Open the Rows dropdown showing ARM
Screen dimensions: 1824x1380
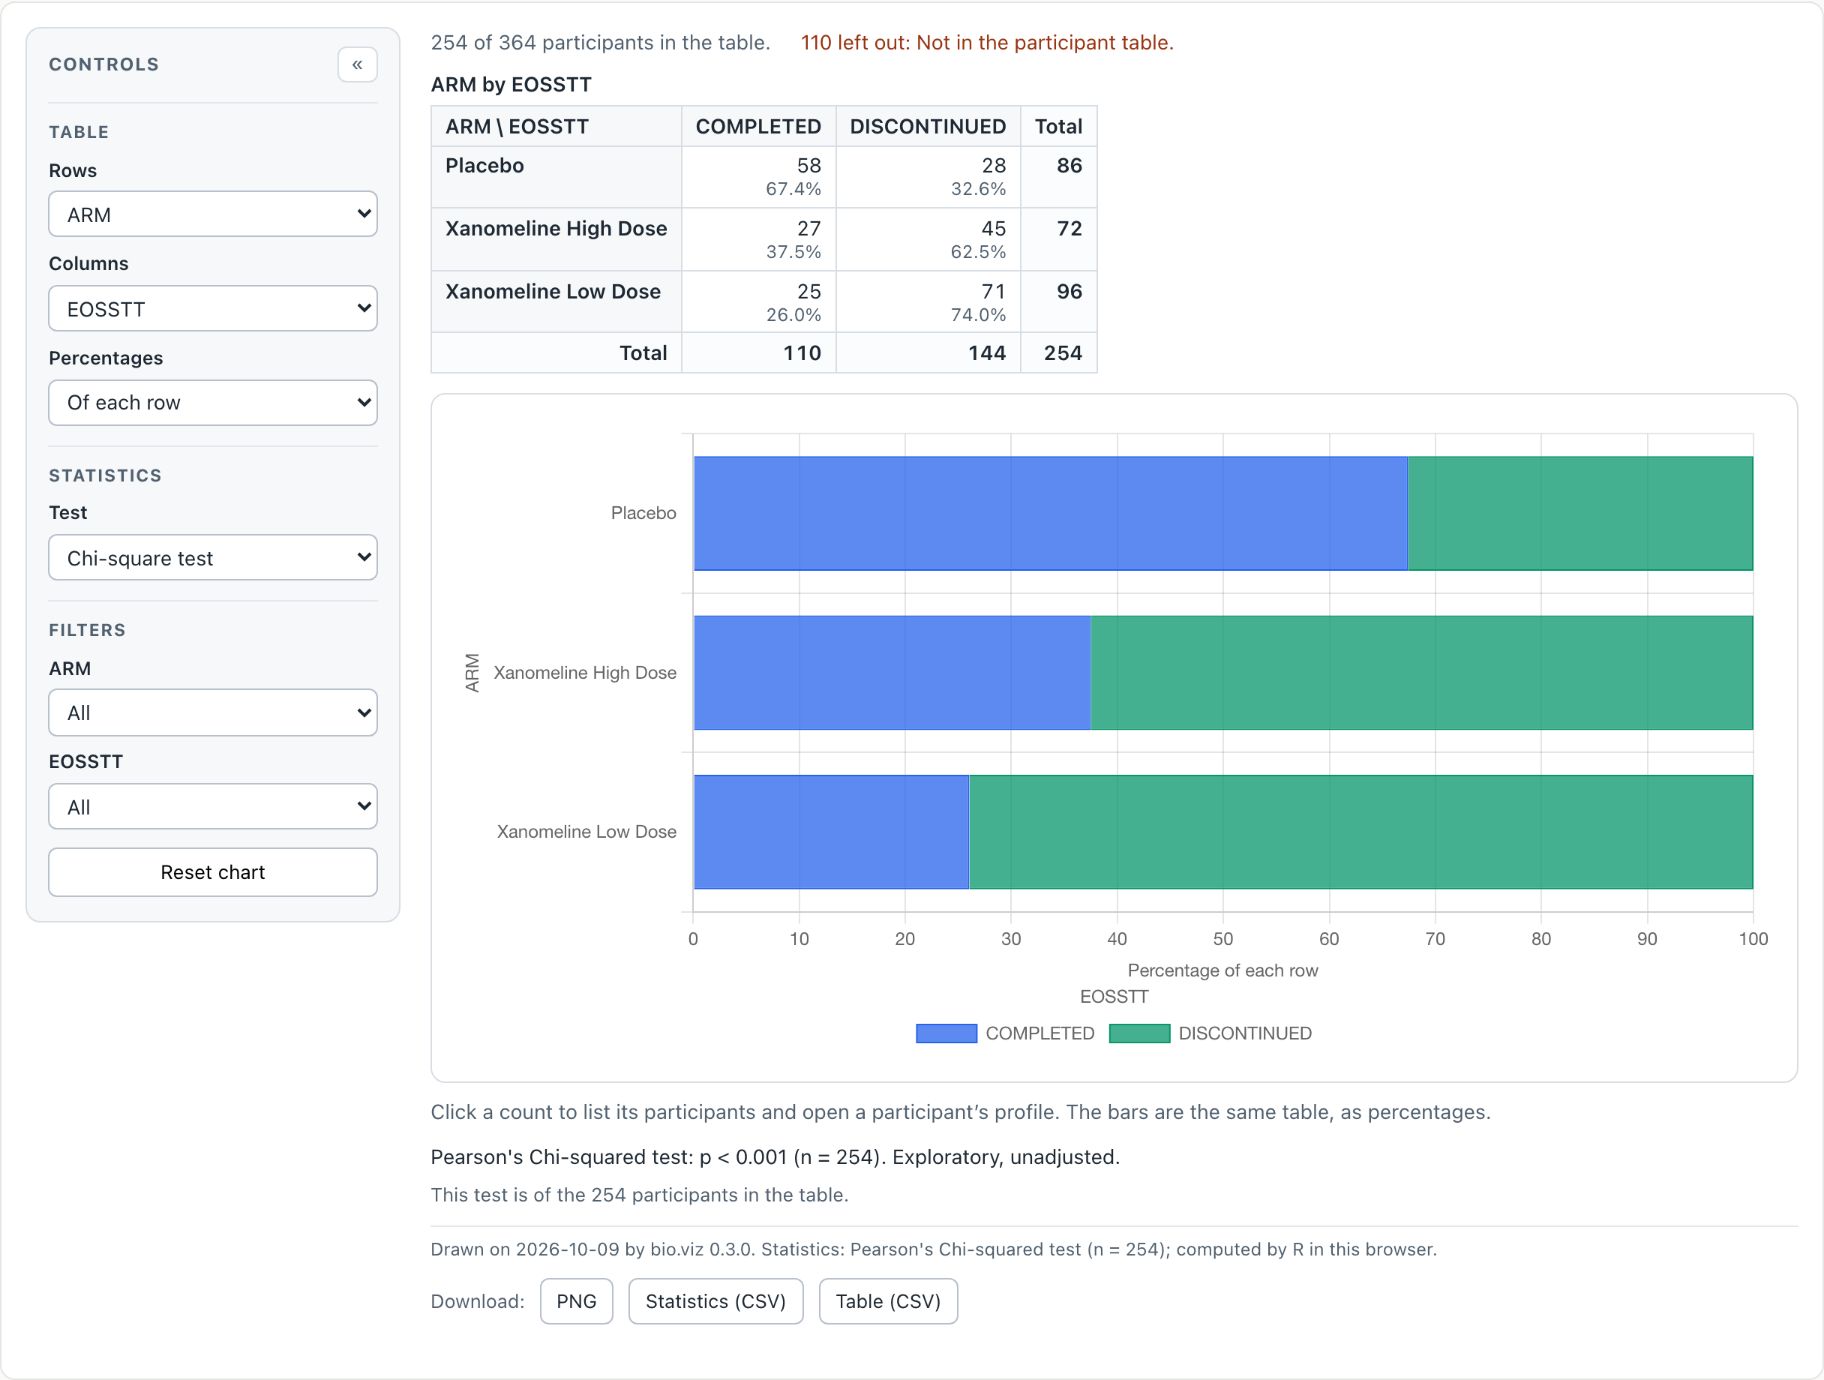pos(213,214)
